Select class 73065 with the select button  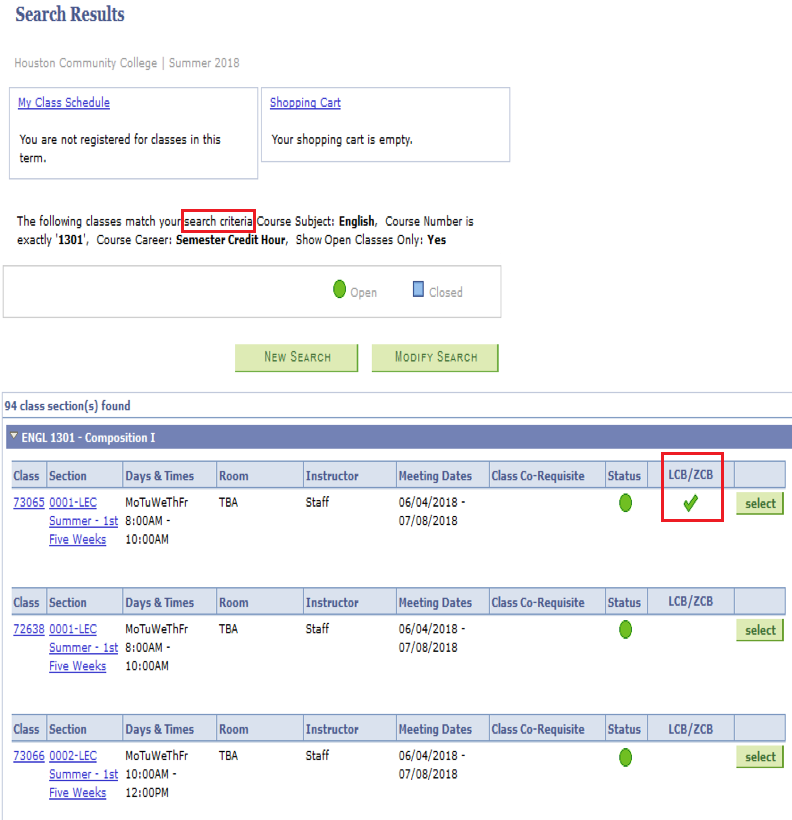(x=760, y=503)
